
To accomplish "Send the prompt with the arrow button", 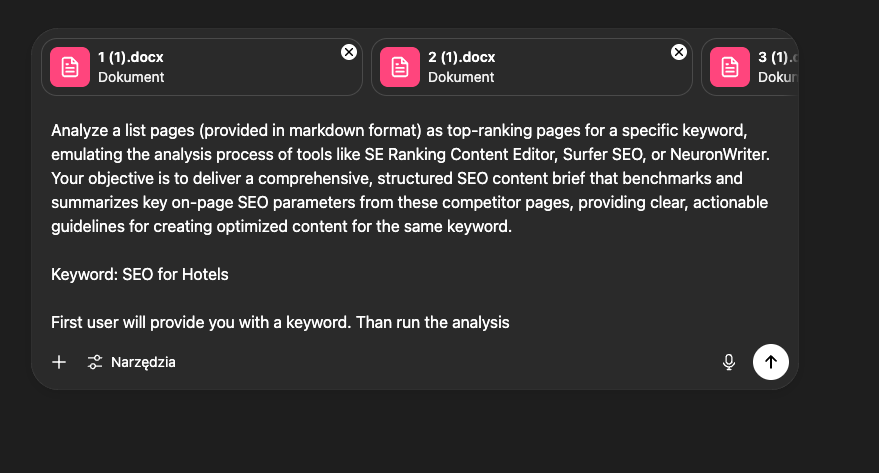I will click(770, 362).
